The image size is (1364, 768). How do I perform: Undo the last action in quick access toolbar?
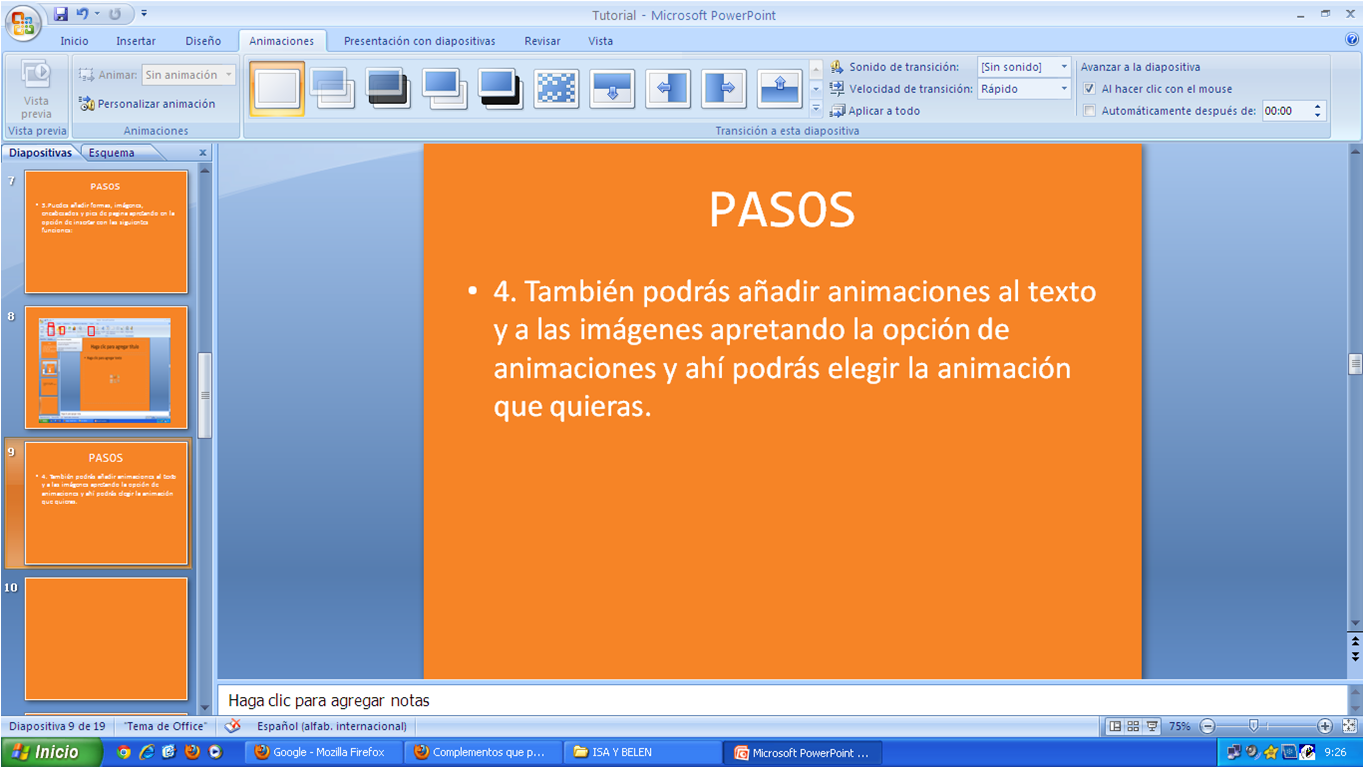click(83, 14)
